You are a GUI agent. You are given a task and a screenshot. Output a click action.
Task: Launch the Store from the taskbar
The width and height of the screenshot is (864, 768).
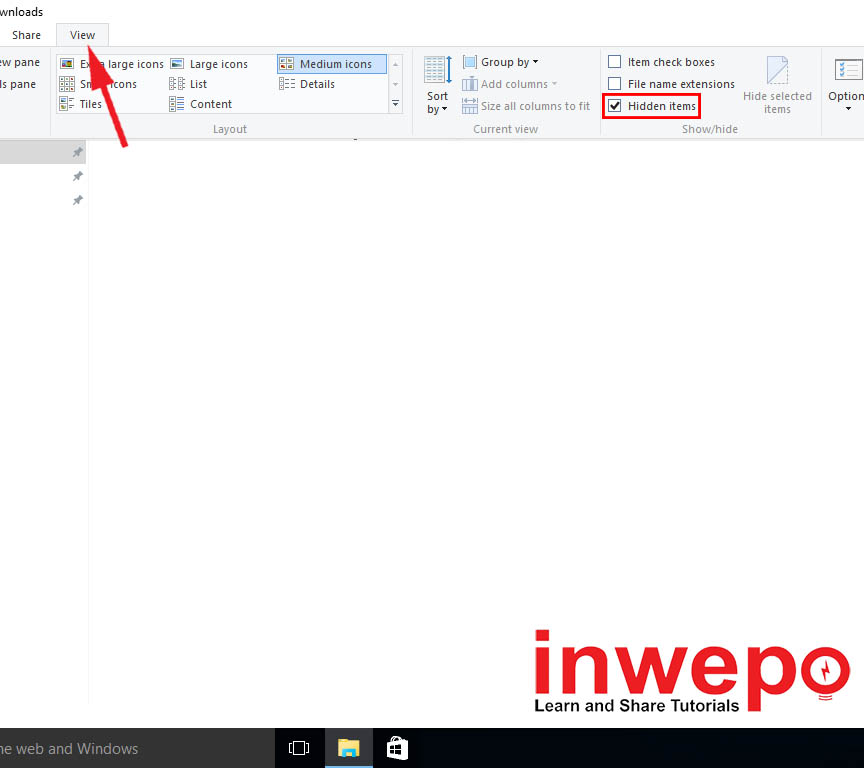click(x=397, y=748)
